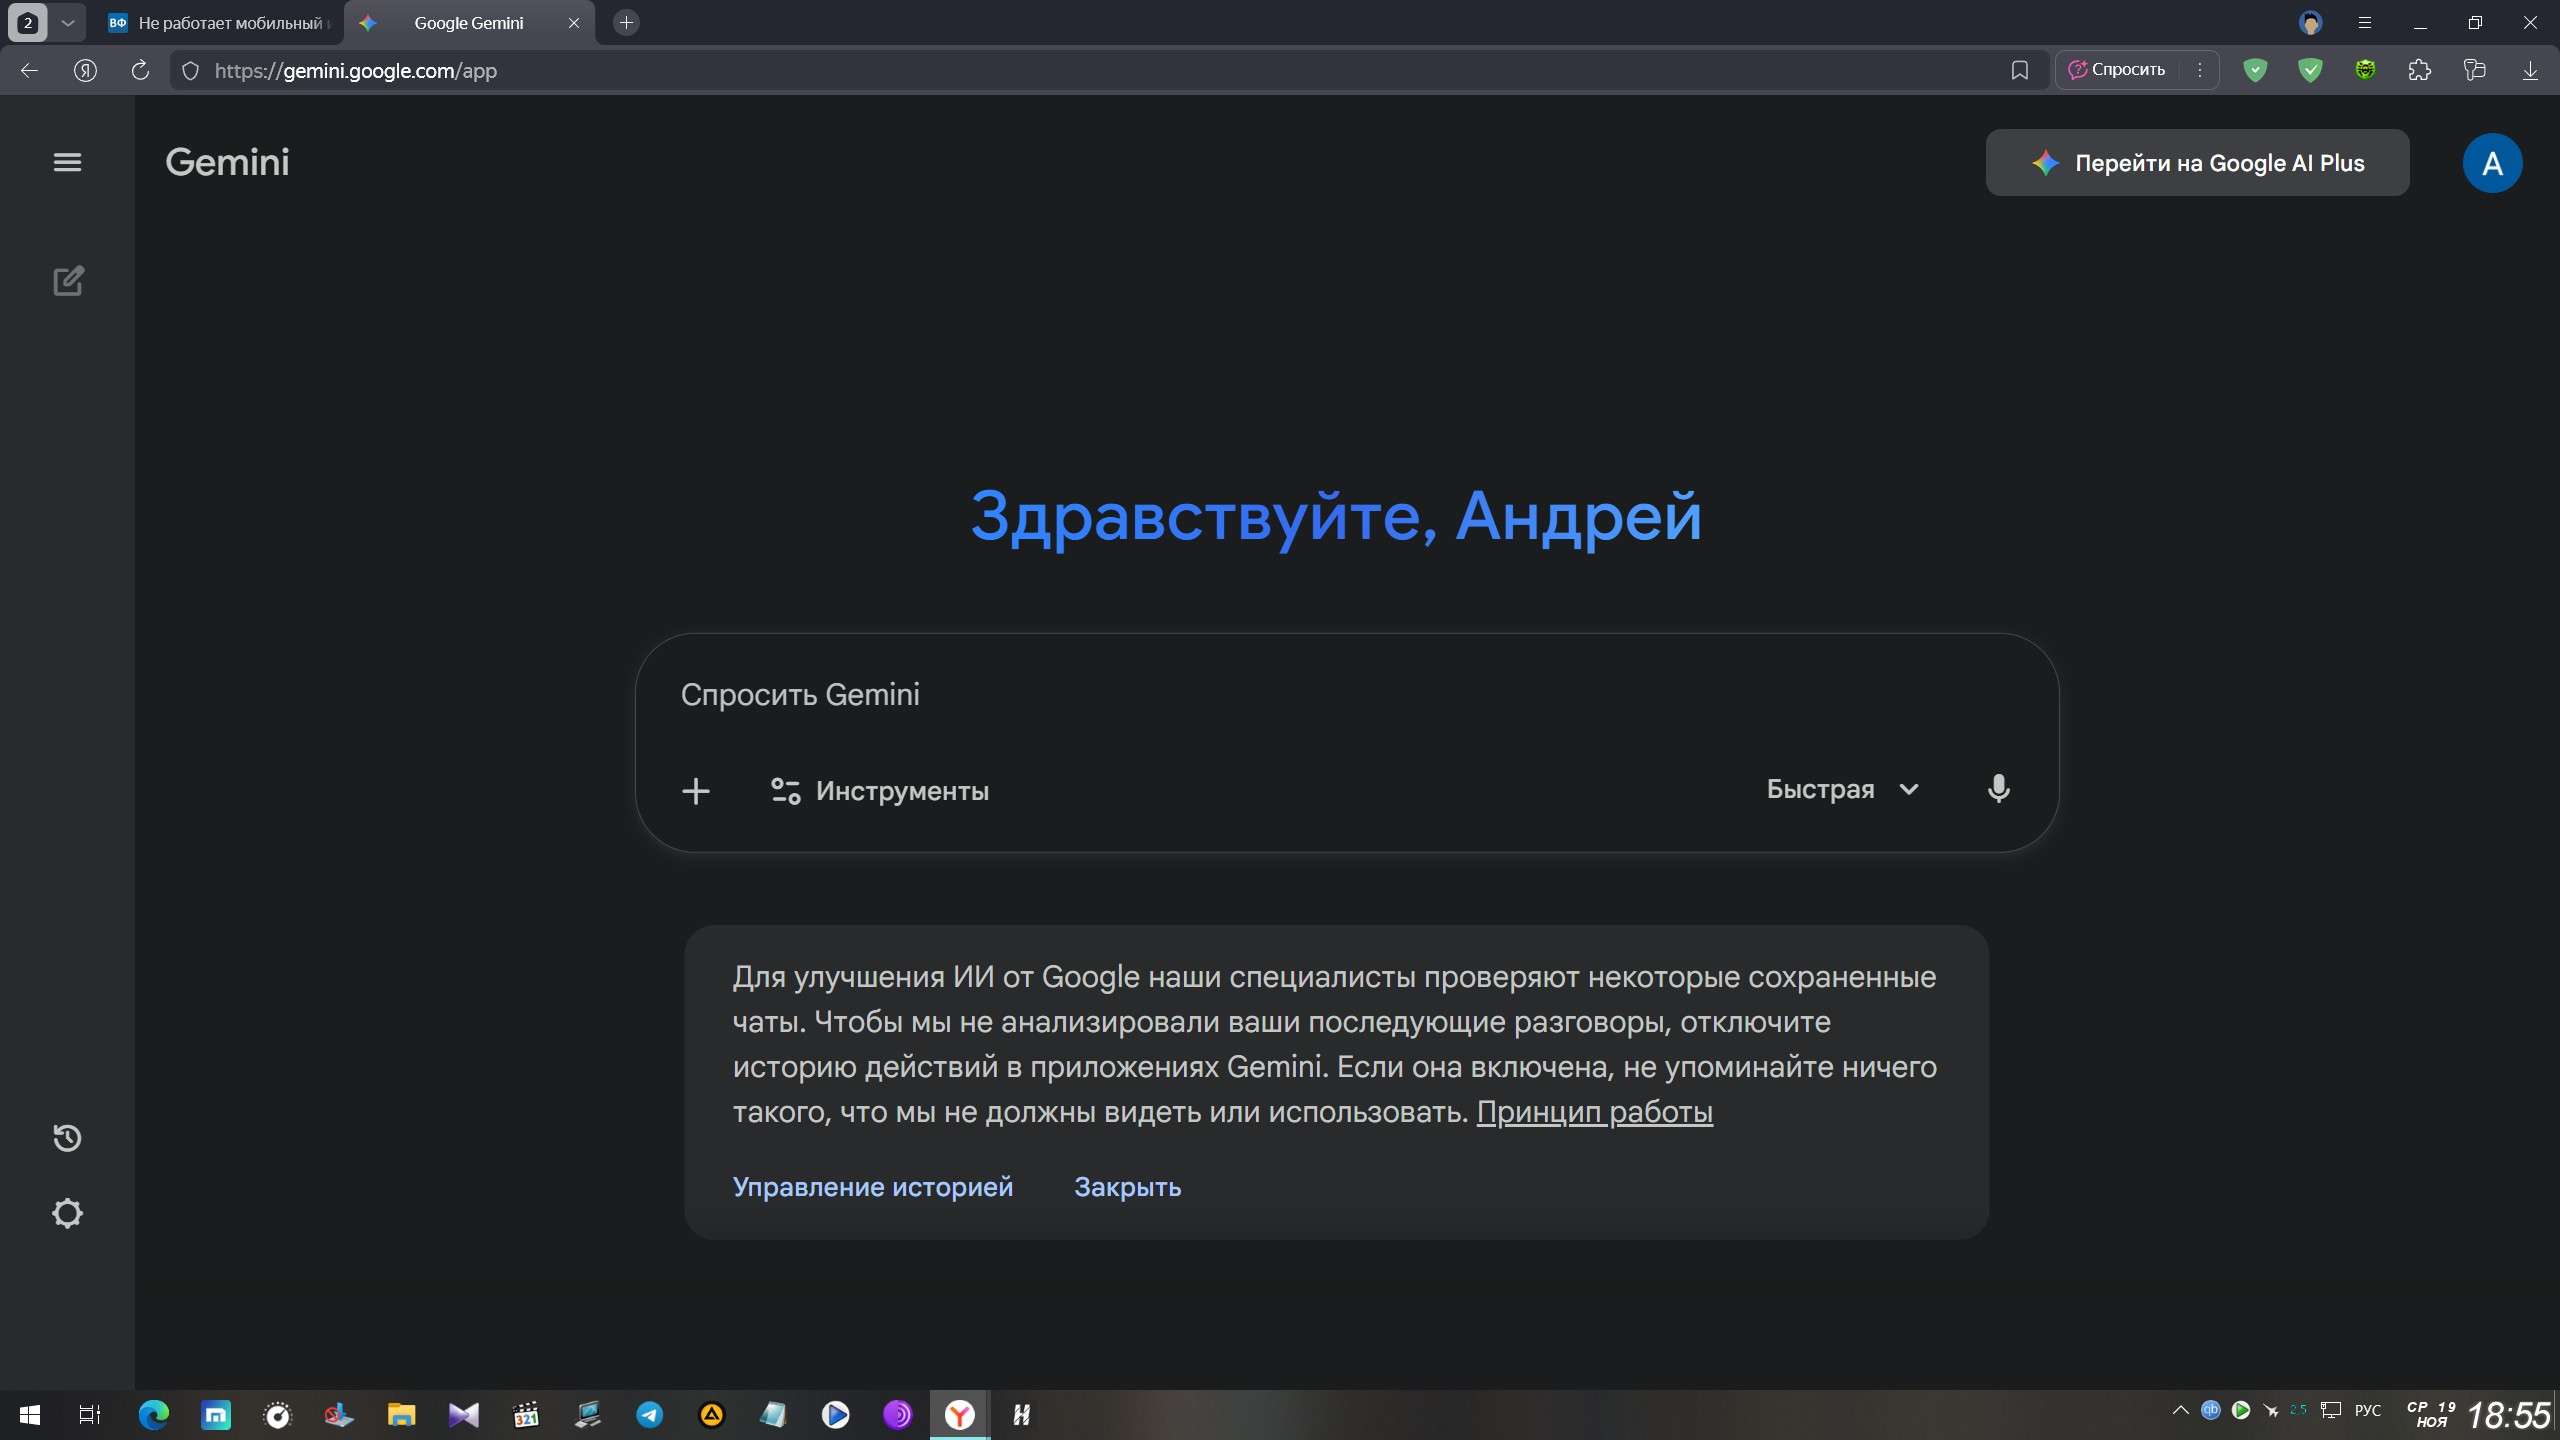Click the microphone voice input icon
Viewport: 2560px width, 1440px height.
[1998, 789]
